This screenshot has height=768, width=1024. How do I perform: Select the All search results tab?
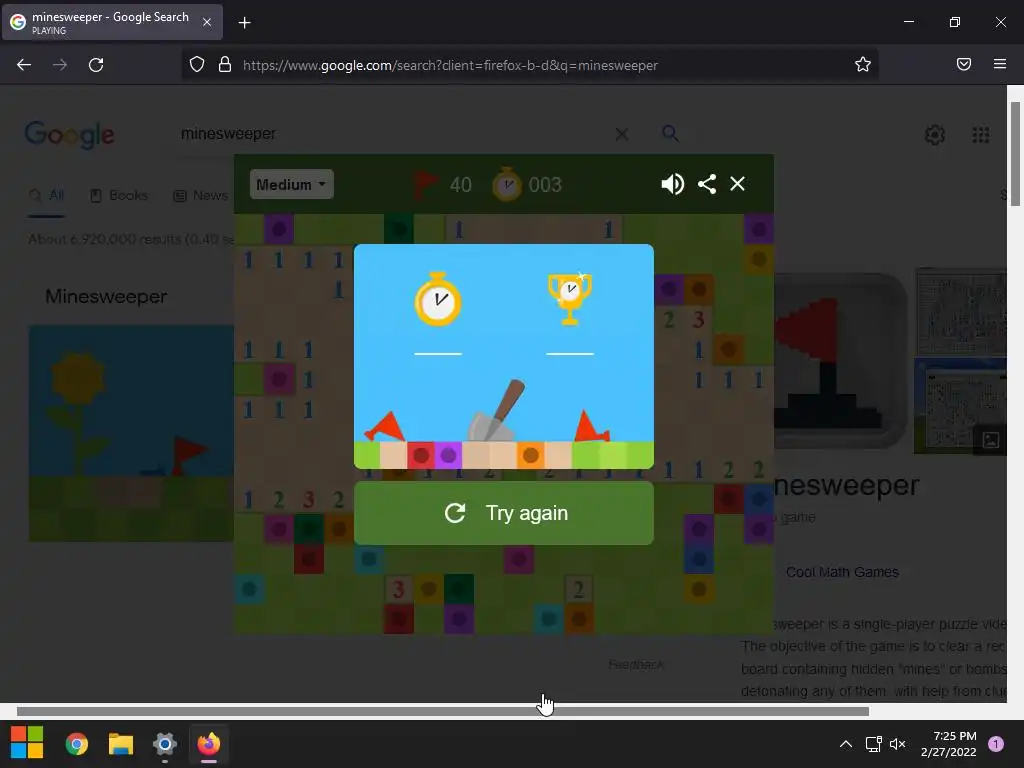coord(47,195)
